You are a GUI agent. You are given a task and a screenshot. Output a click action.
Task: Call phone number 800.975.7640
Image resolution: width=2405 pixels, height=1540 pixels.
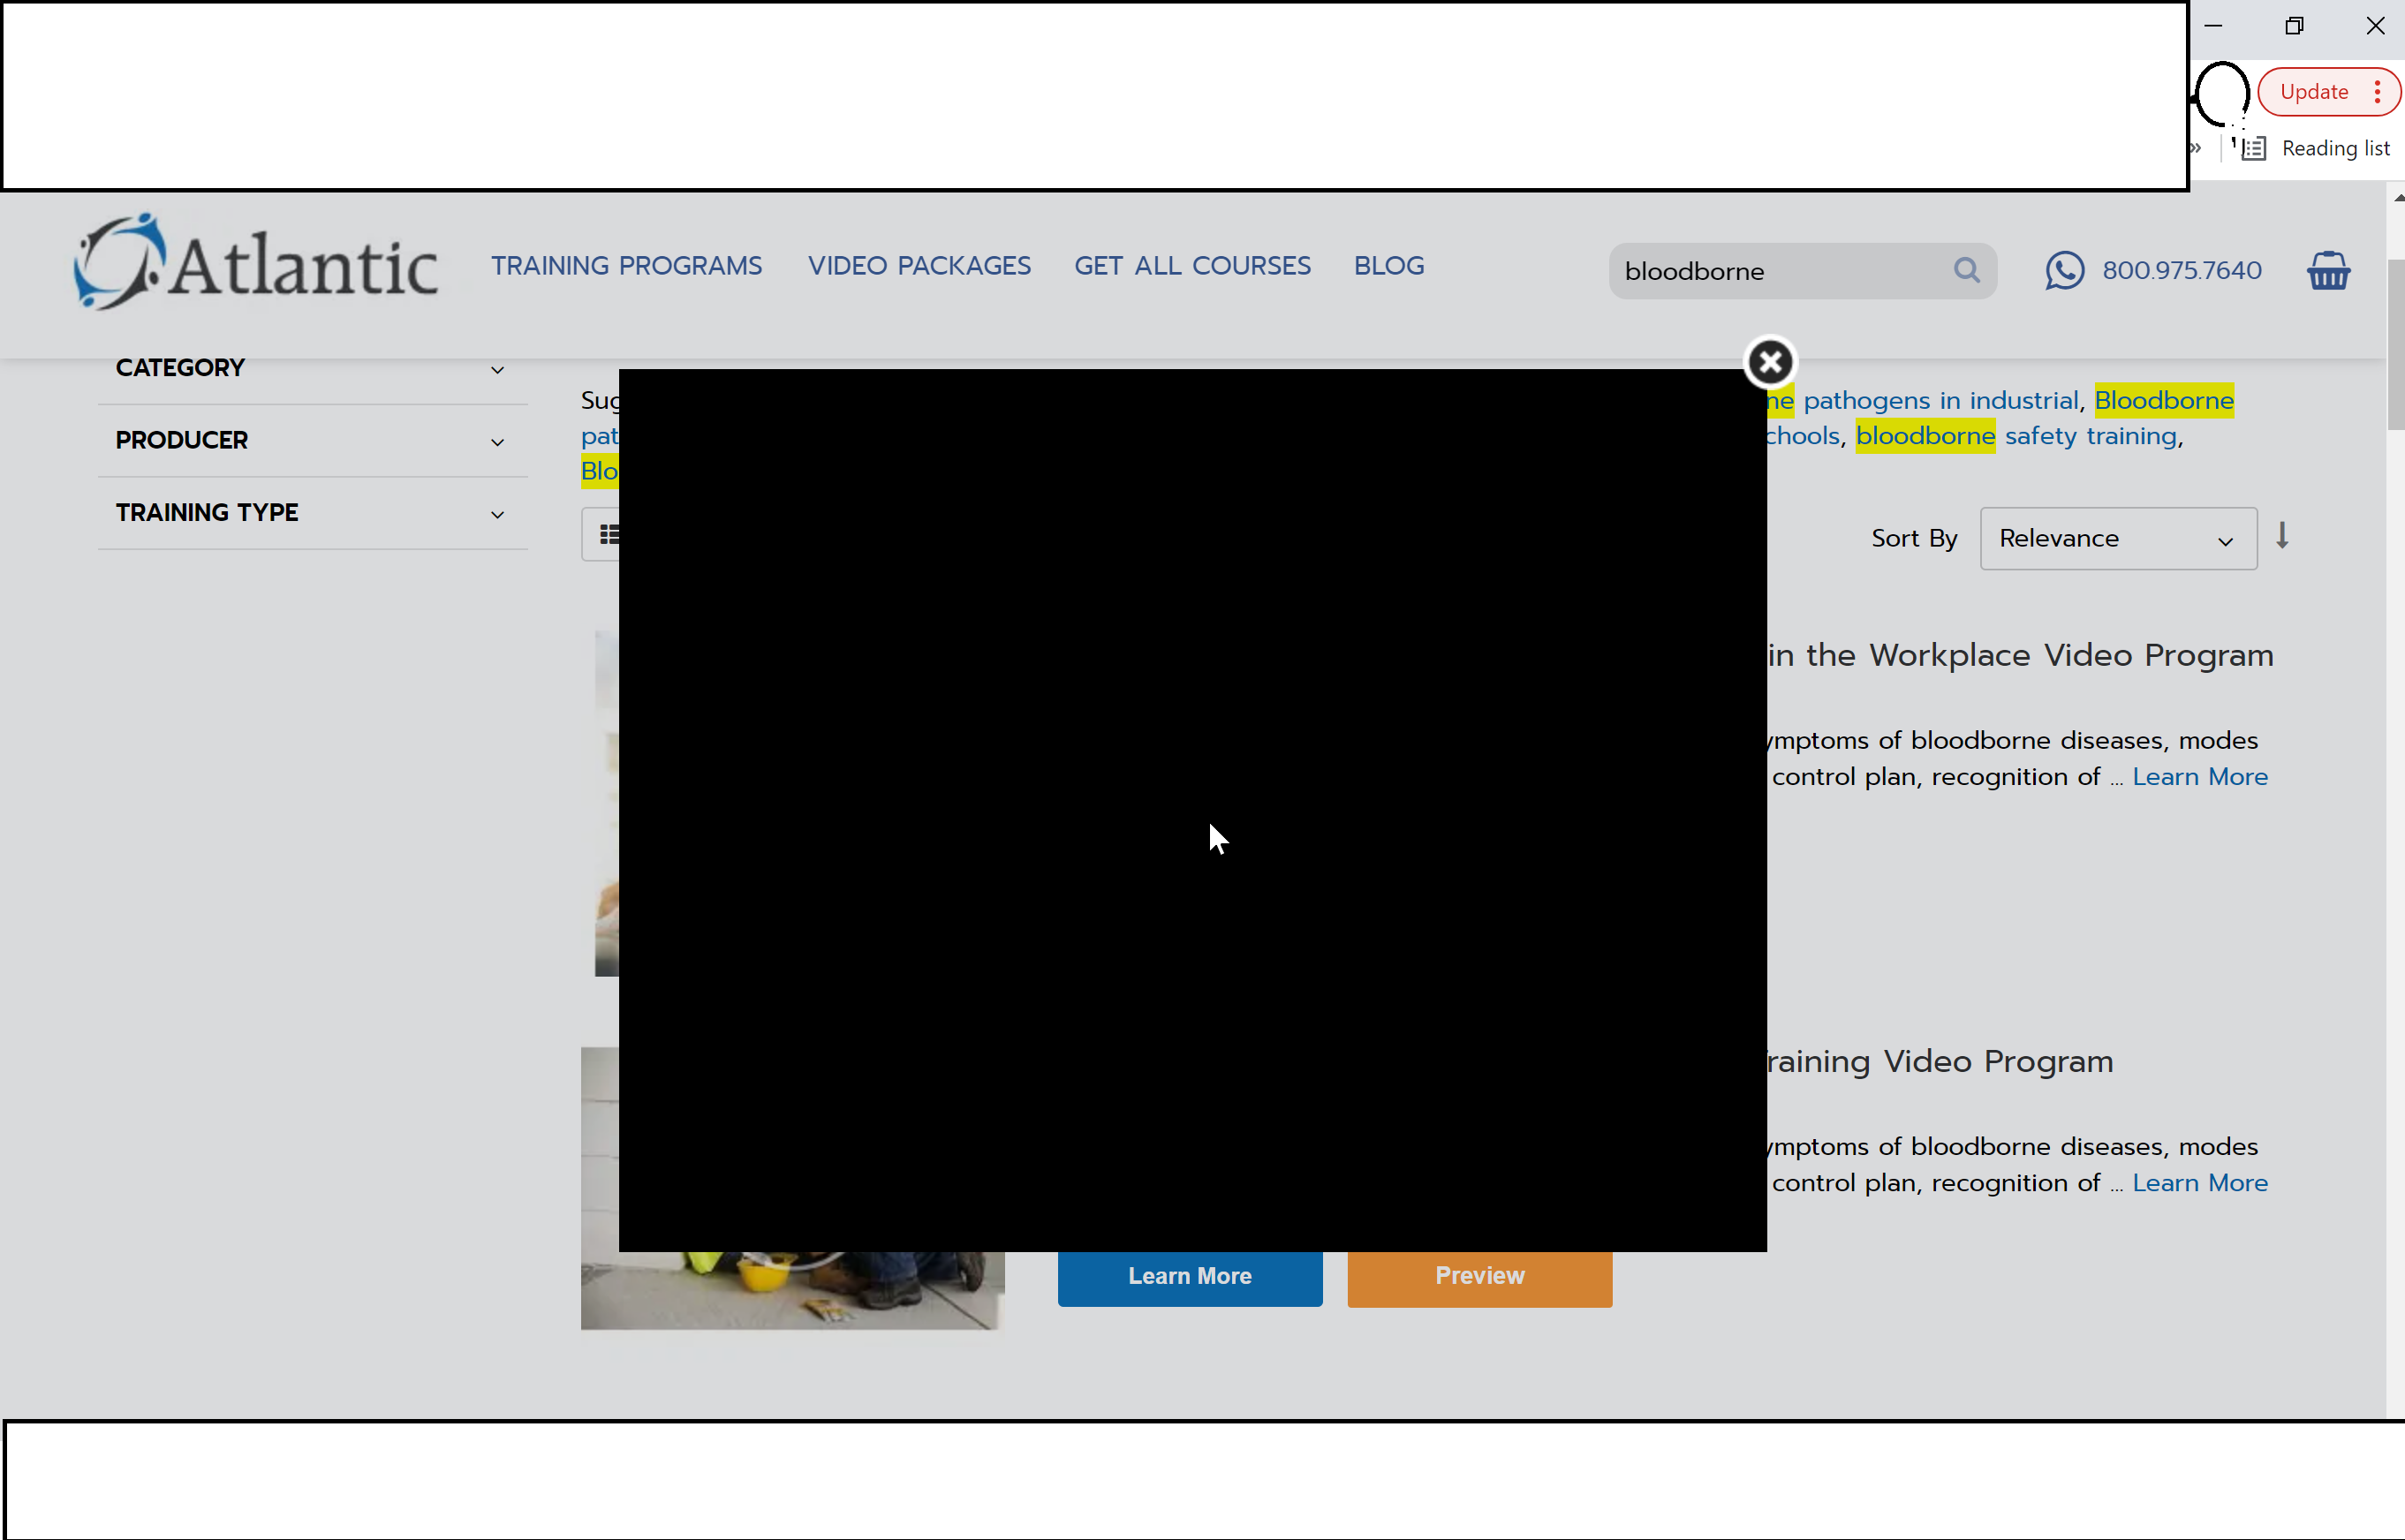[2181, 270]
